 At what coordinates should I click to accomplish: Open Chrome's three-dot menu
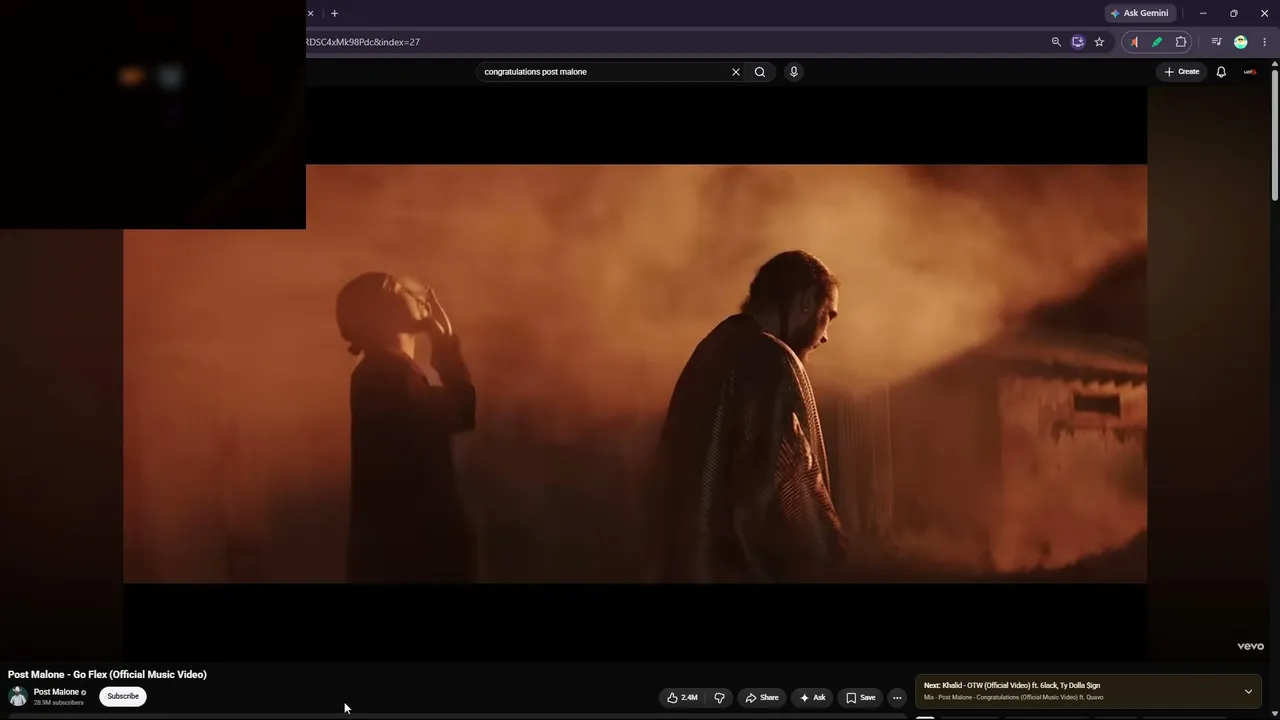point(1264,42)
